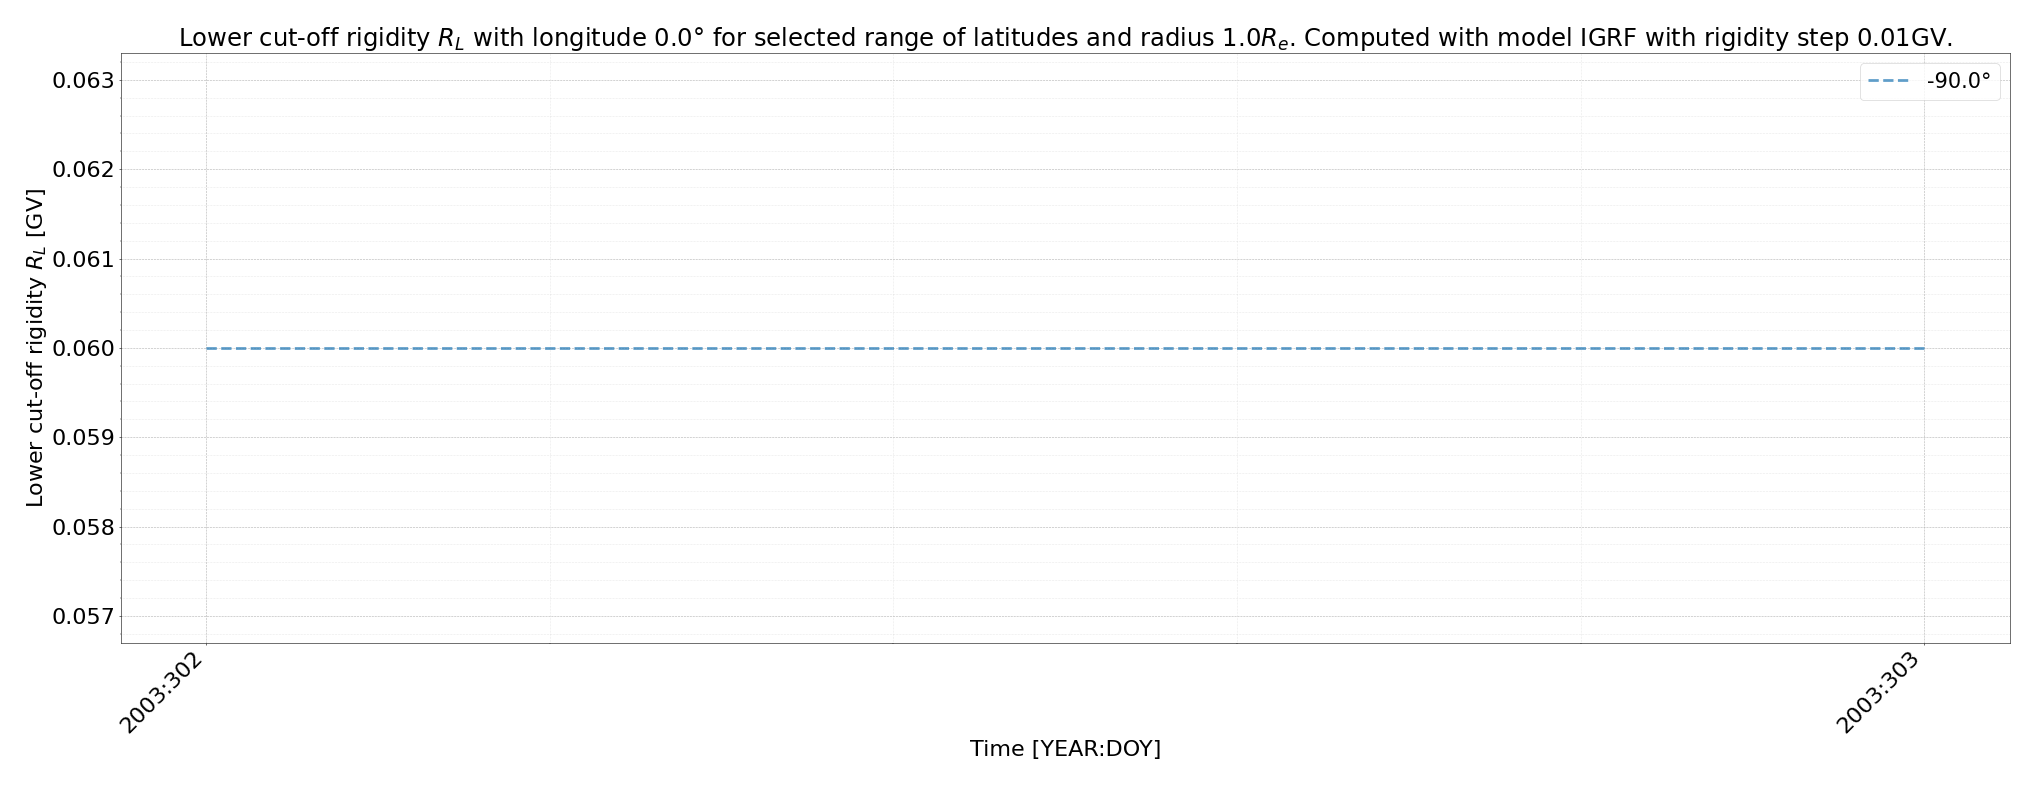Viewport: 2035px width, 785px height.
Task: Click the plot title text
Action: click(x=1065, y=38)
